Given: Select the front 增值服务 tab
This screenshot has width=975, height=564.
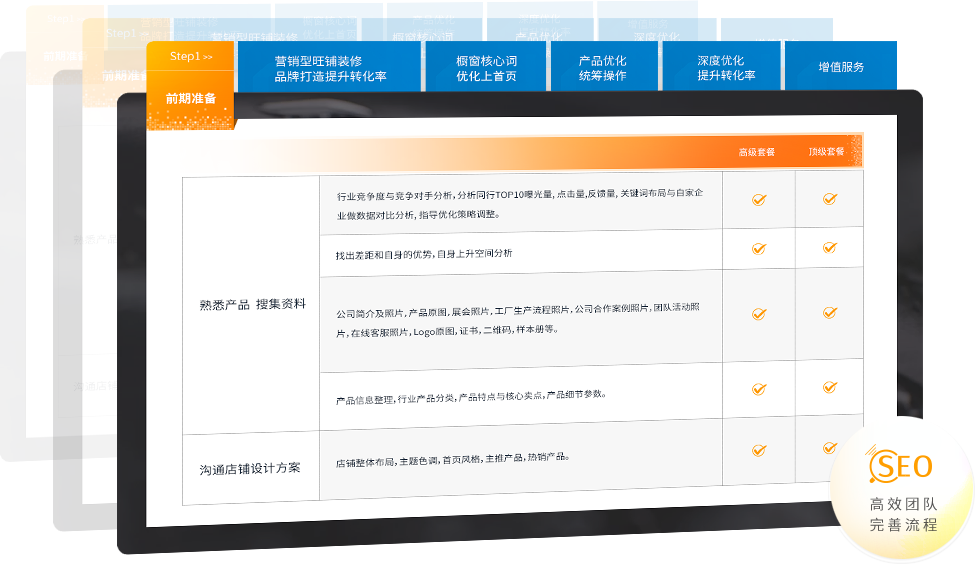Looking at the screenshot, I should click(x=840, y=67).
